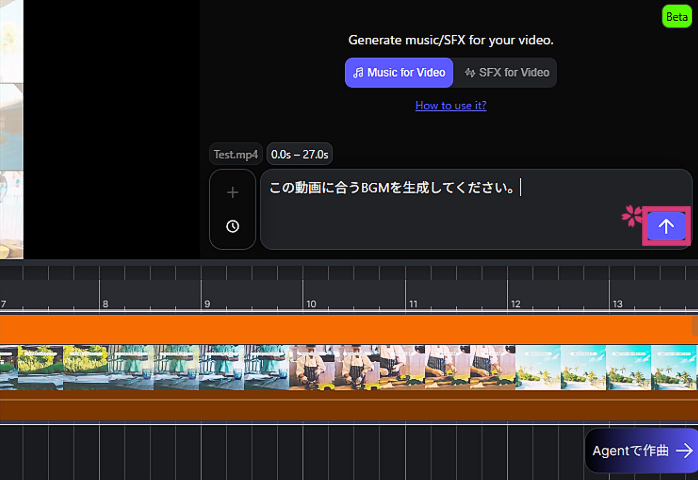Open the "How to use it?" link
698x480 pixels.
click(451, 105)
